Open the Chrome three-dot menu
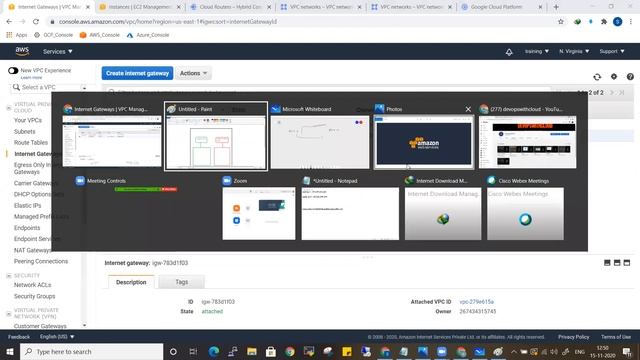 pyautogui.click(x=631, y=22)
